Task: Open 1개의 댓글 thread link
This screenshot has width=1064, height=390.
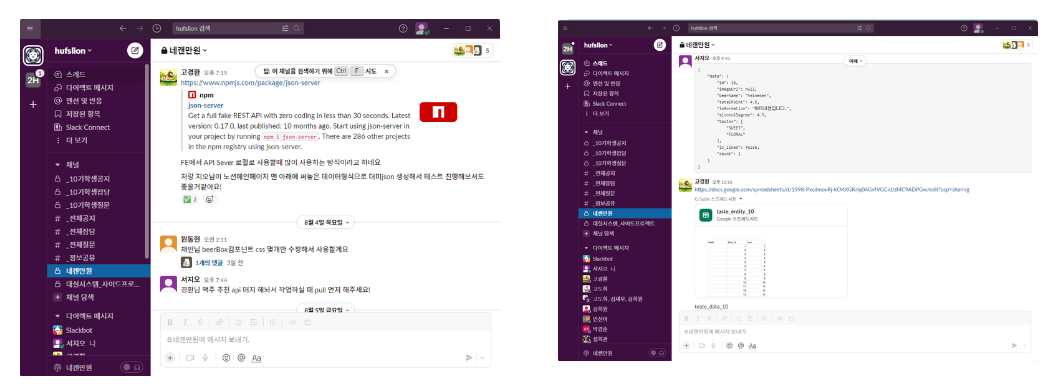Action: click(x=208, y=262)
